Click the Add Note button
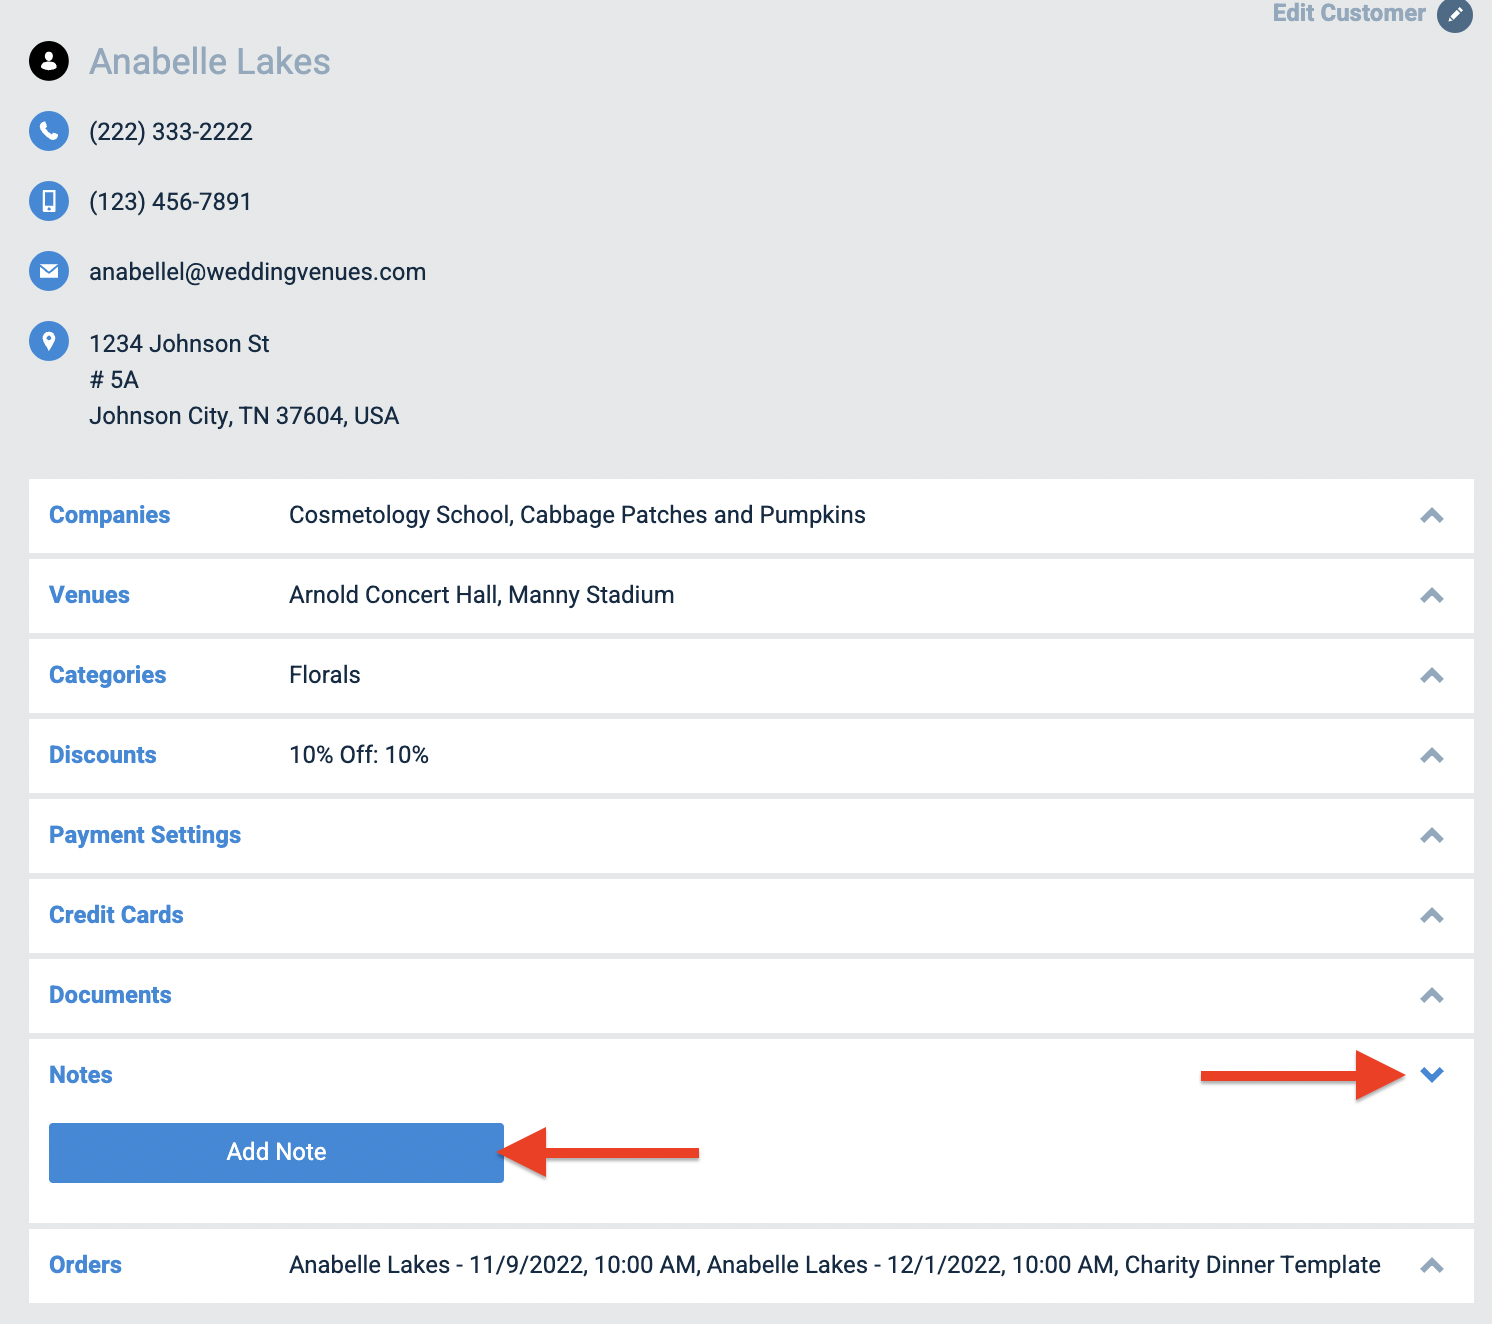The width and height of the screenshot is (1492, 1324). pos(276,1152)
